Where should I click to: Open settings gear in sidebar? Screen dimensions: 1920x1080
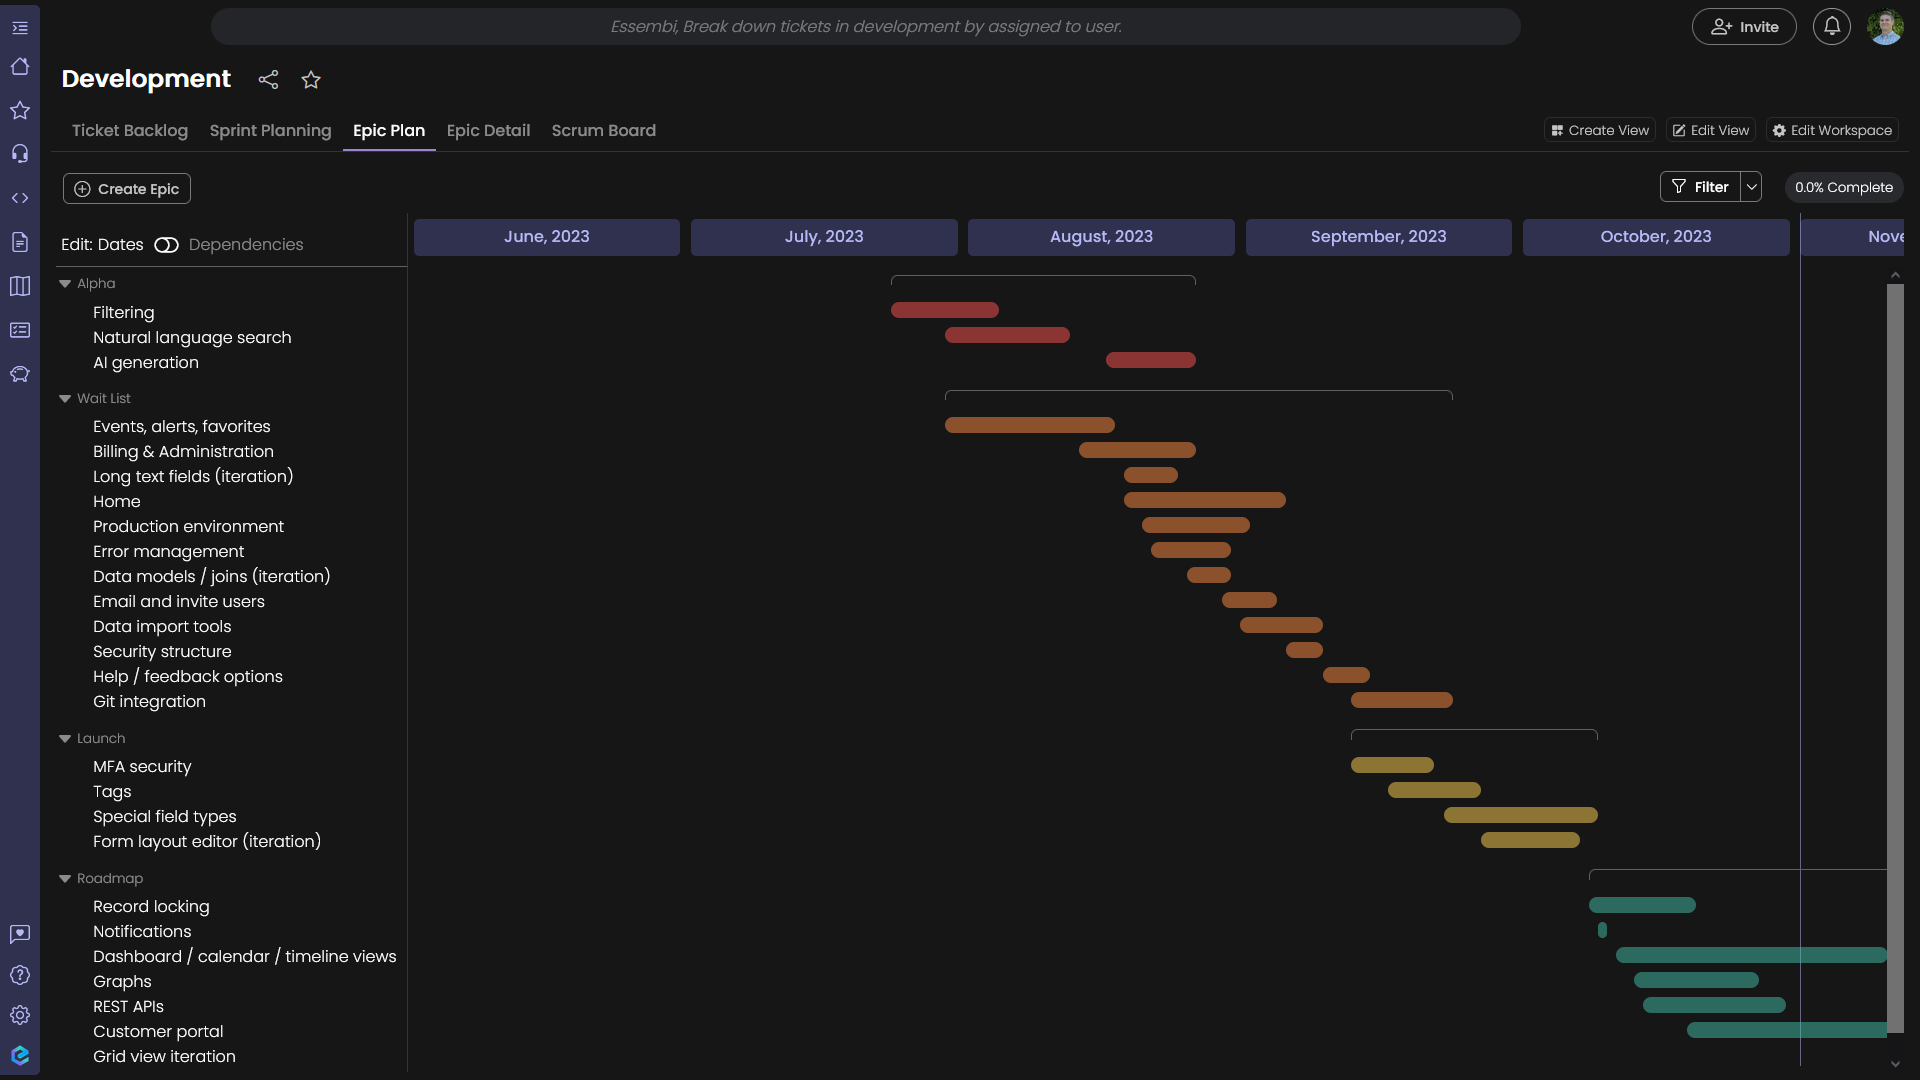click(20, 1015)
